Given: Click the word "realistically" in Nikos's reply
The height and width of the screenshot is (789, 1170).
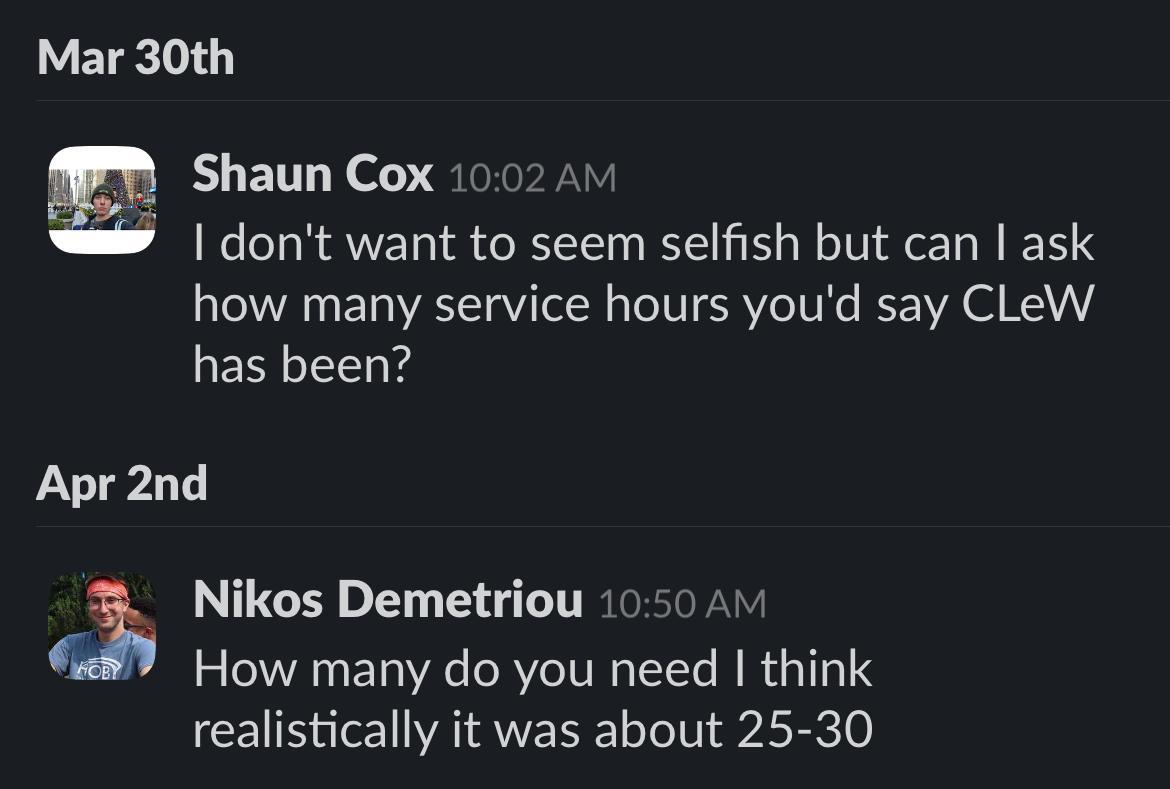Looking at the screenshot, I should [315, 730].
